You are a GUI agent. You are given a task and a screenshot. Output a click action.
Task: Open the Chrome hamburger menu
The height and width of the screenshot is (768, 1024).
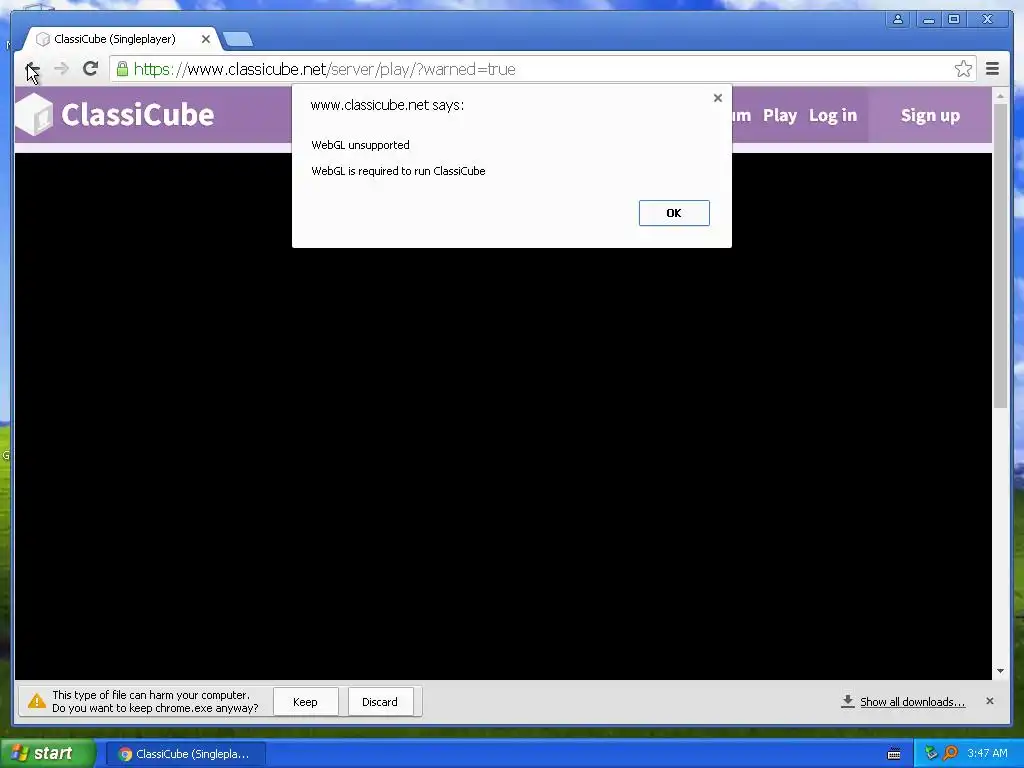[x=992, y=69]
